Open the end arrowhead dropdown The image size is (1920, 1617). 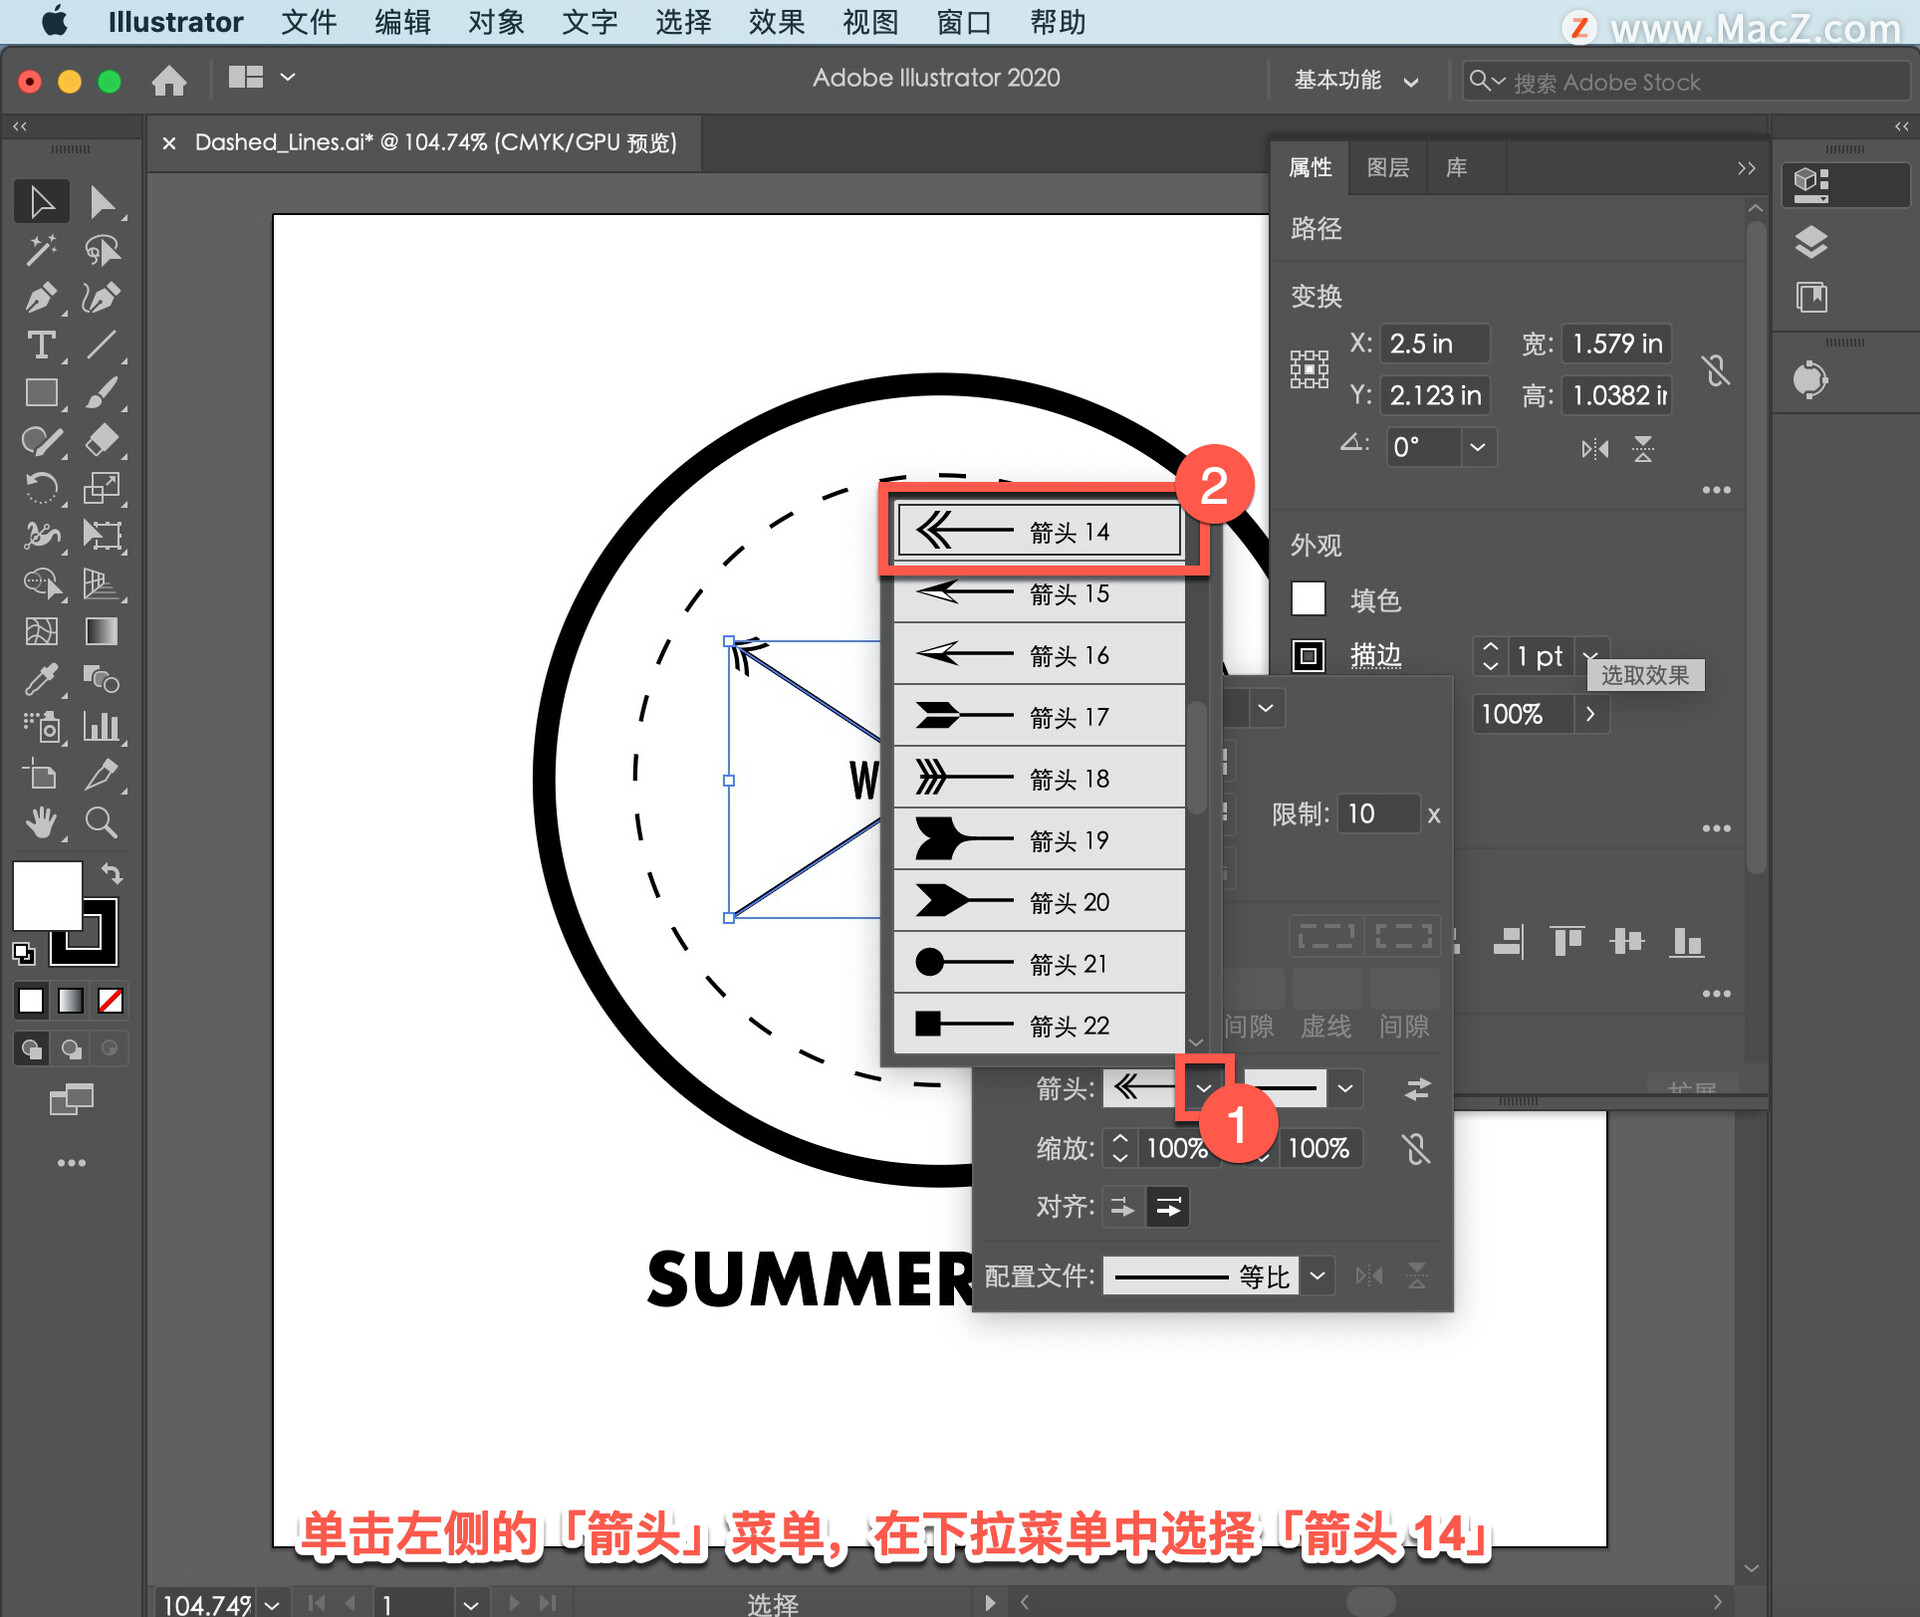click(x=1346, y=1088)
